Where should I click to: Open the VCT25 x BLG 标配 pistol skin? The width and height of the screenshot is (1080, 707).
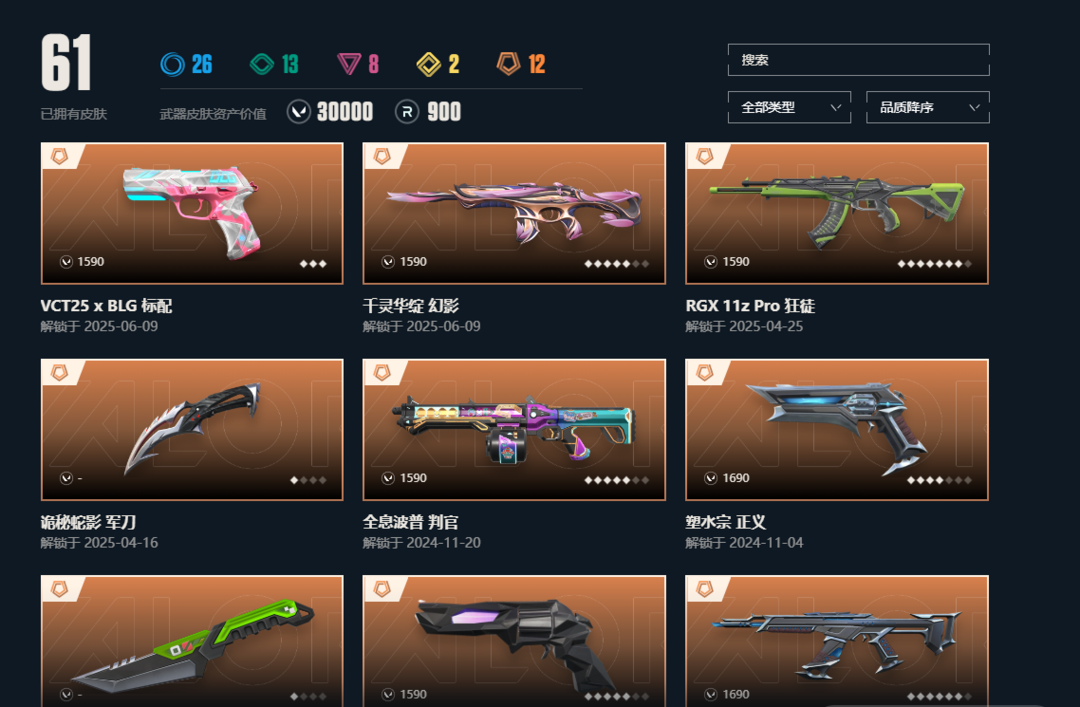pyautogui.click(x=192, y=214)
